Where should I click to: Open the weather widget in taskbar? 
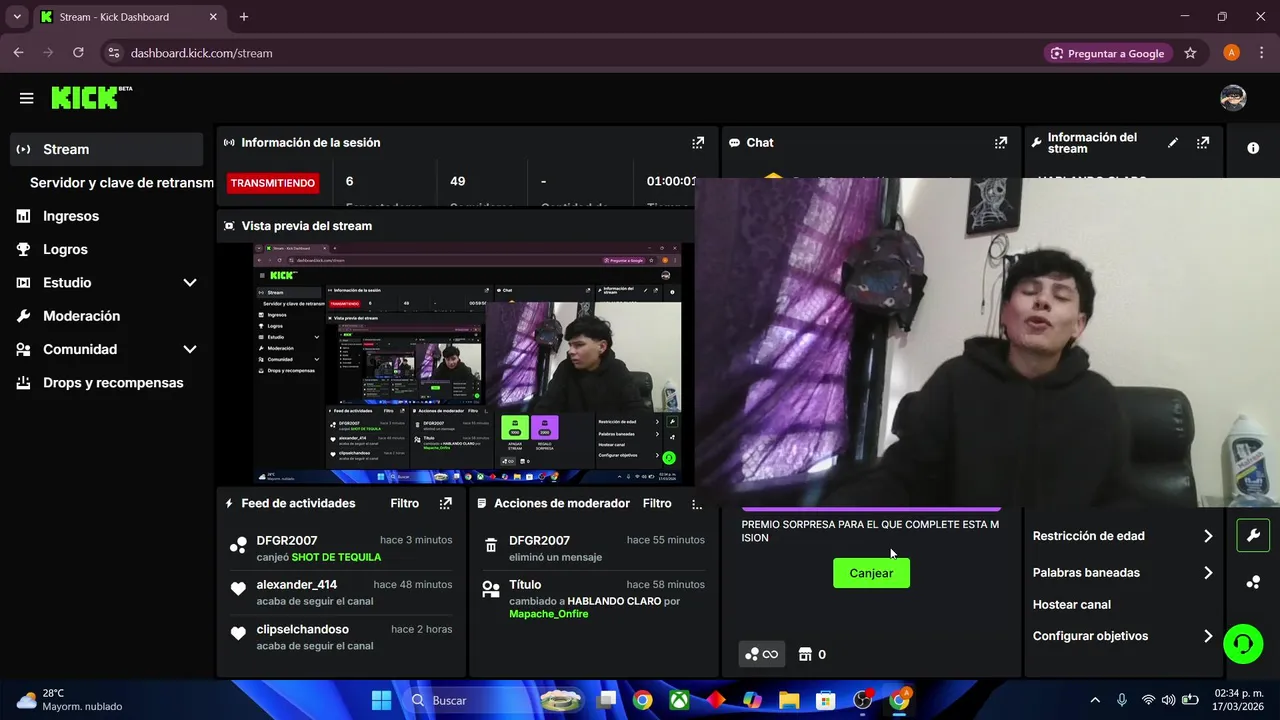pyautogui.click(x=69, y=700)
